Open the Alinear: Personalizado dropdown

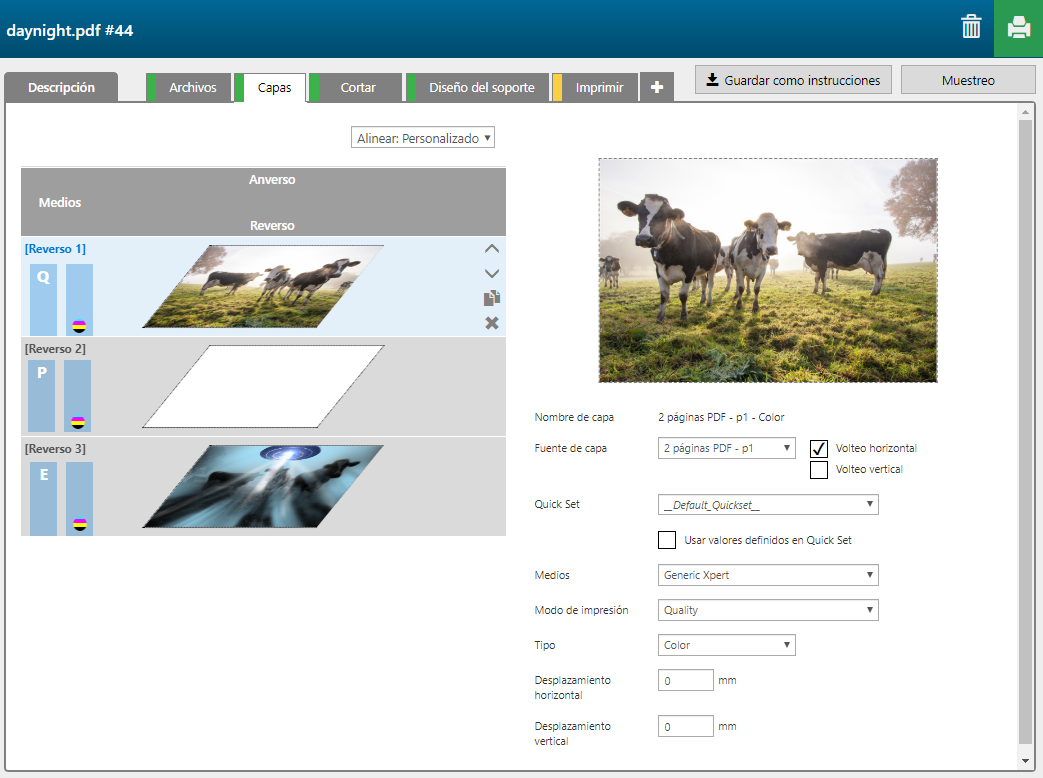pos(423,138)
